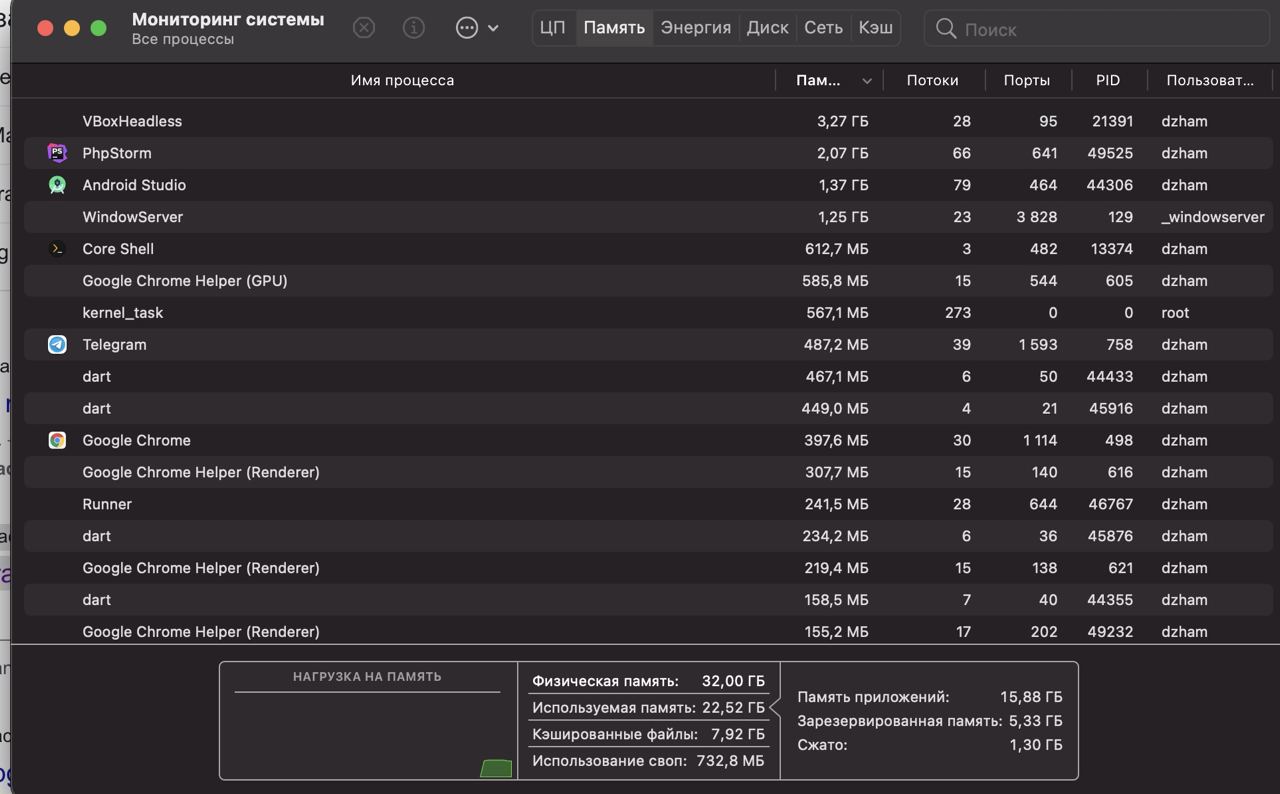This screenshot has width=1280, height=794.
Task: Select the VBoxHeadless process row
Action: (648, 121)
